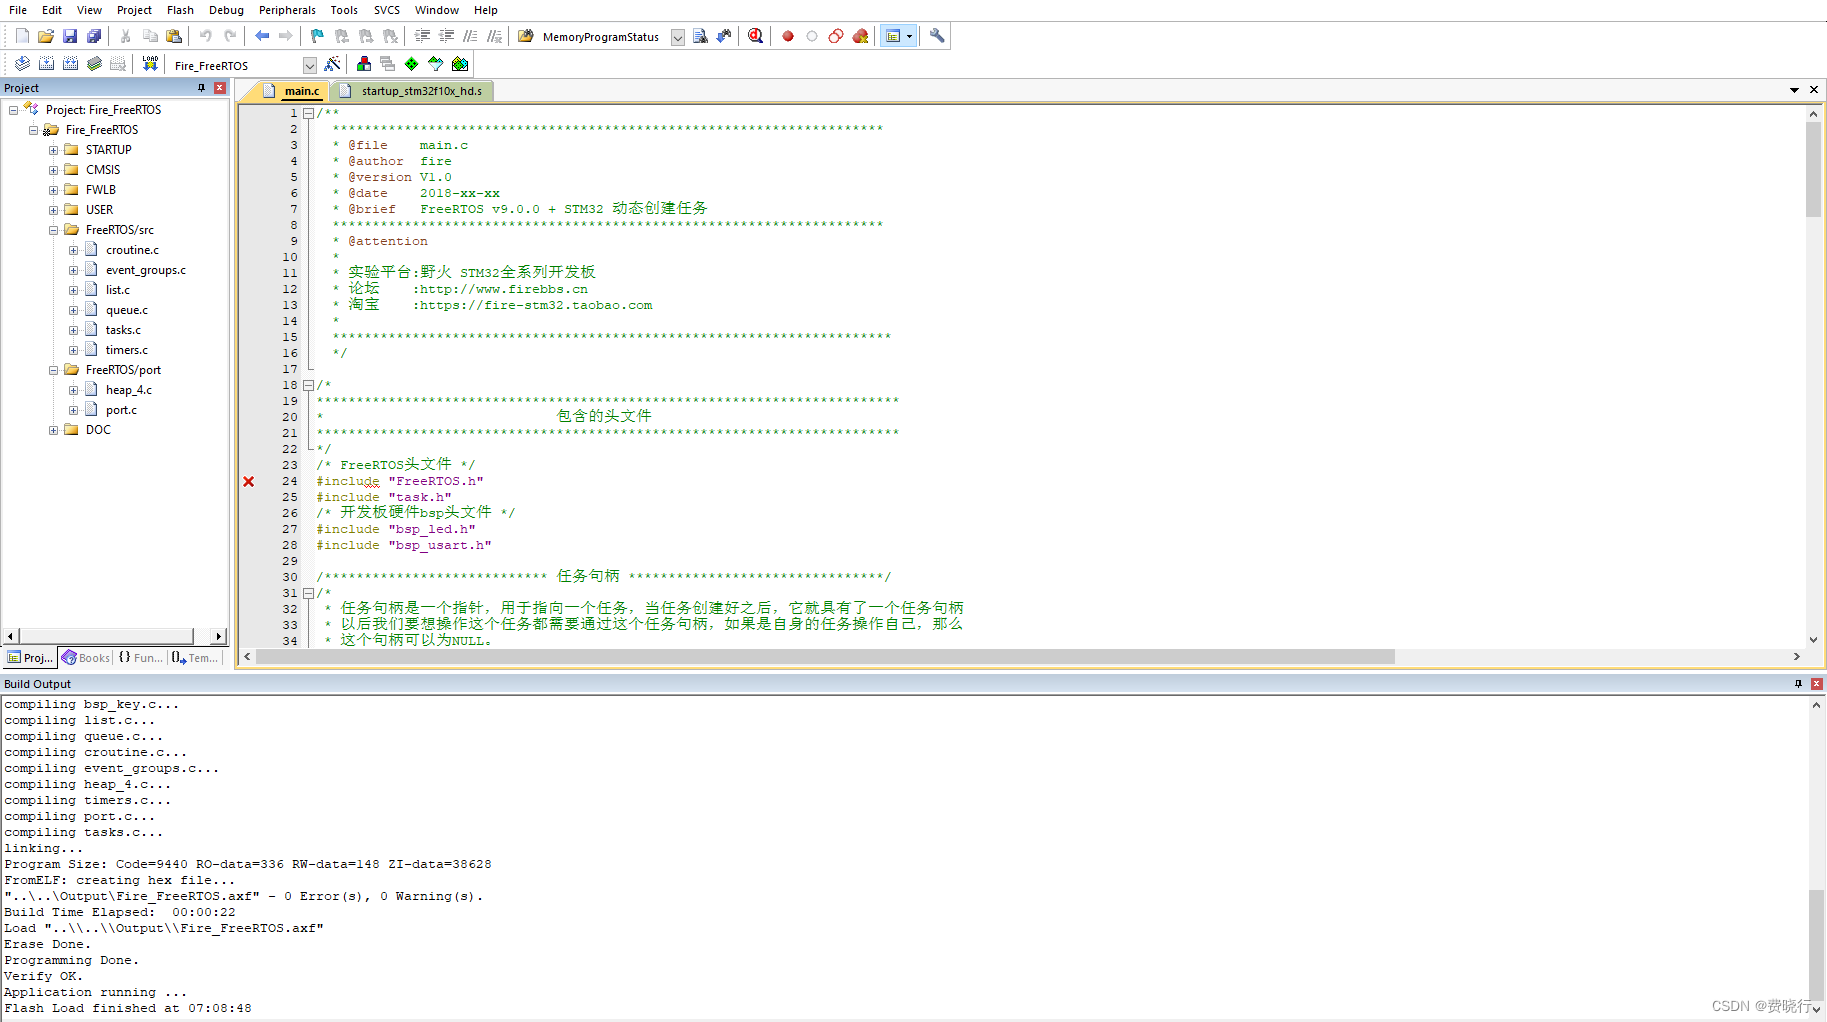Open the Project menu
This screenshot has height=1022, width=1827.
coord(134,10)
